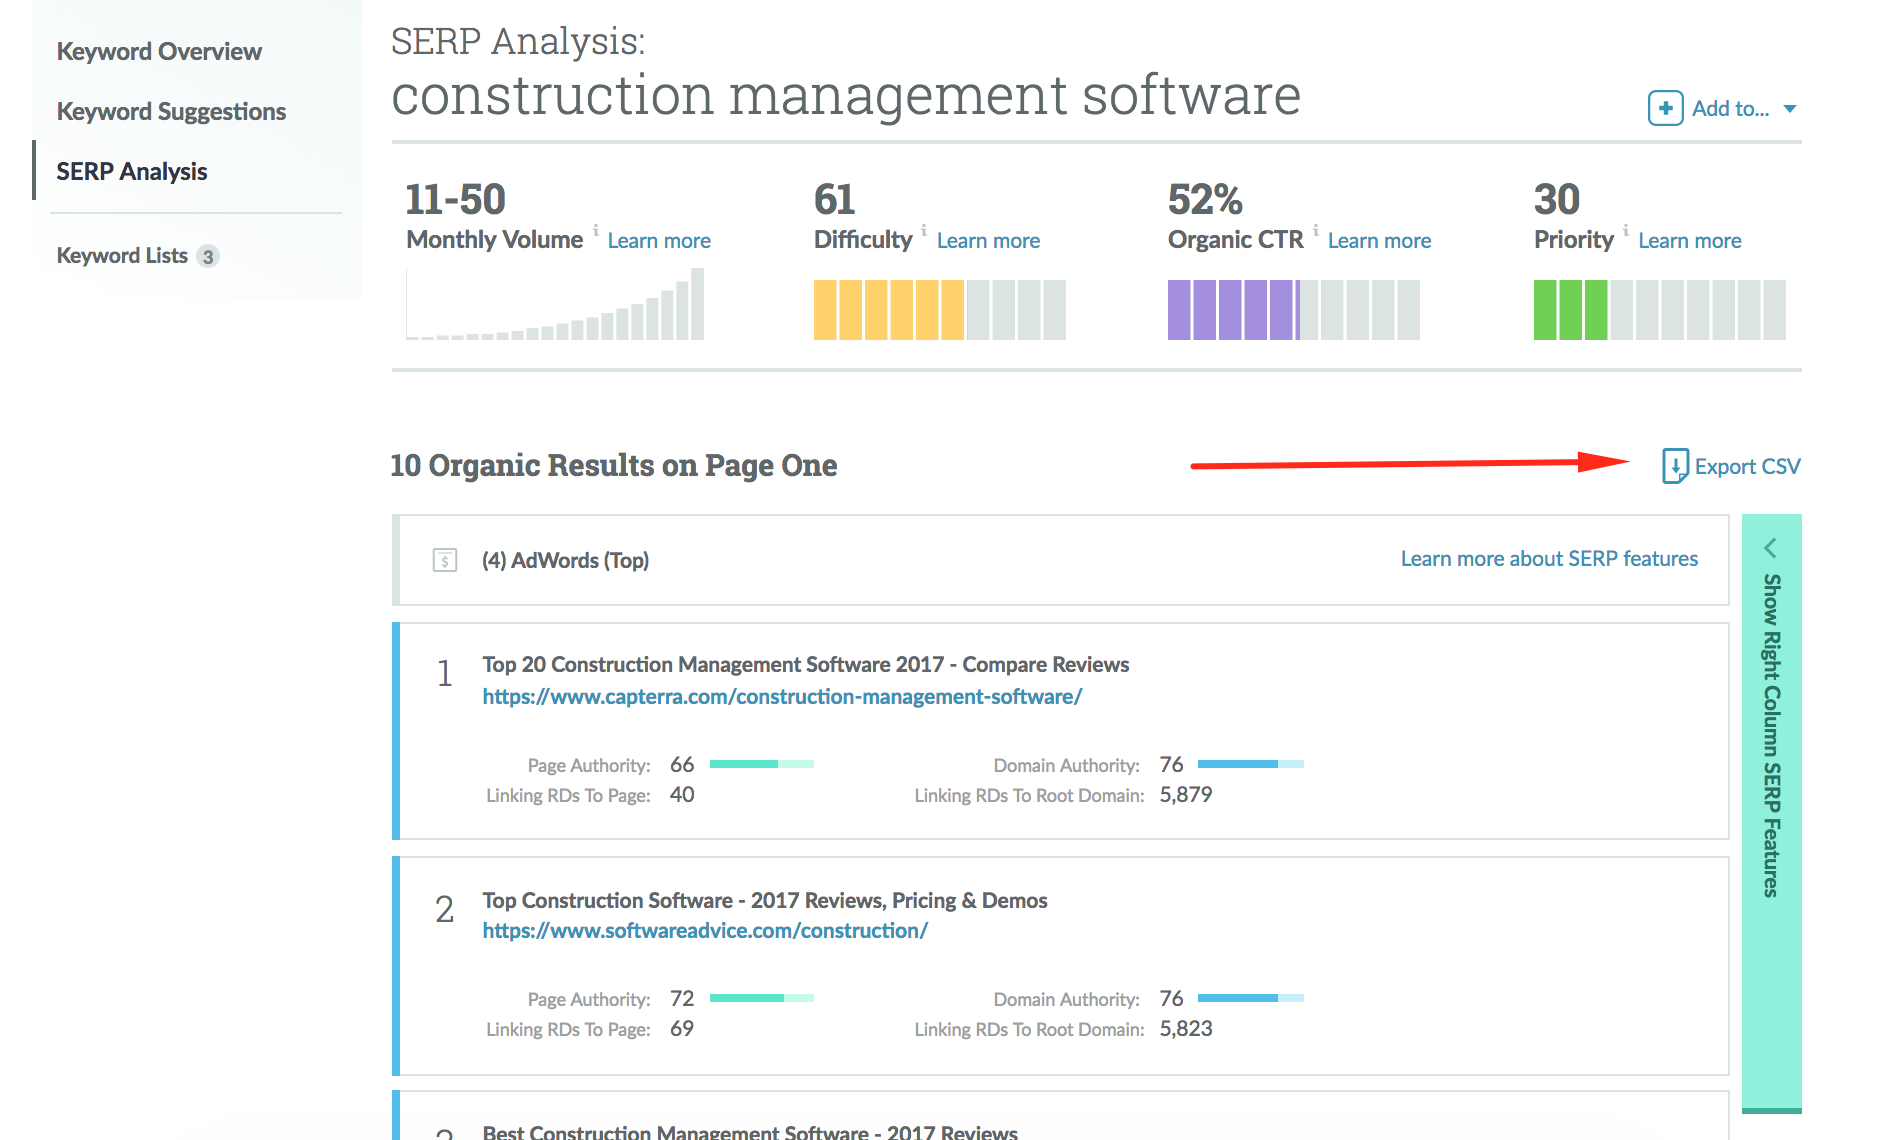
Task: Click the purple Organic CTR bar
Action: [x=1293, y=310]
